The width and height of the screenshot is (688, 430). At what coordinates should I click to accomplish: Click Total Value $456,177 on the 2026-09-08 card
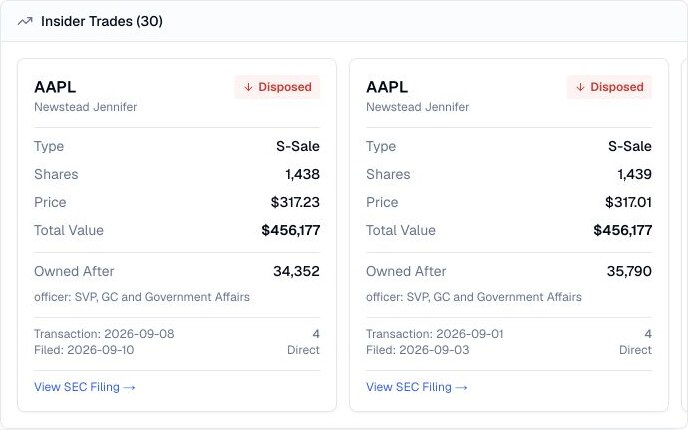pos(290,230)
